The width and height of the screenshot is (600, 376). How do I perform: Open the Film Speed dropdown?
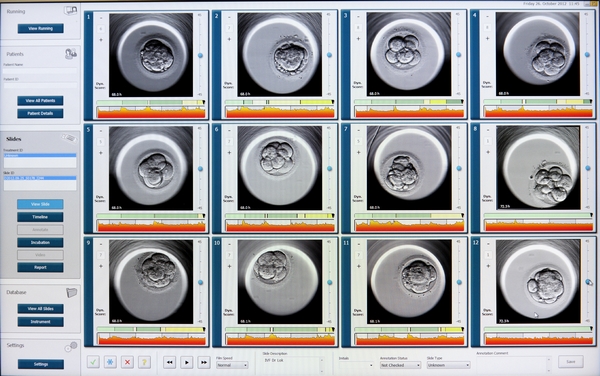tap(232, 365)
